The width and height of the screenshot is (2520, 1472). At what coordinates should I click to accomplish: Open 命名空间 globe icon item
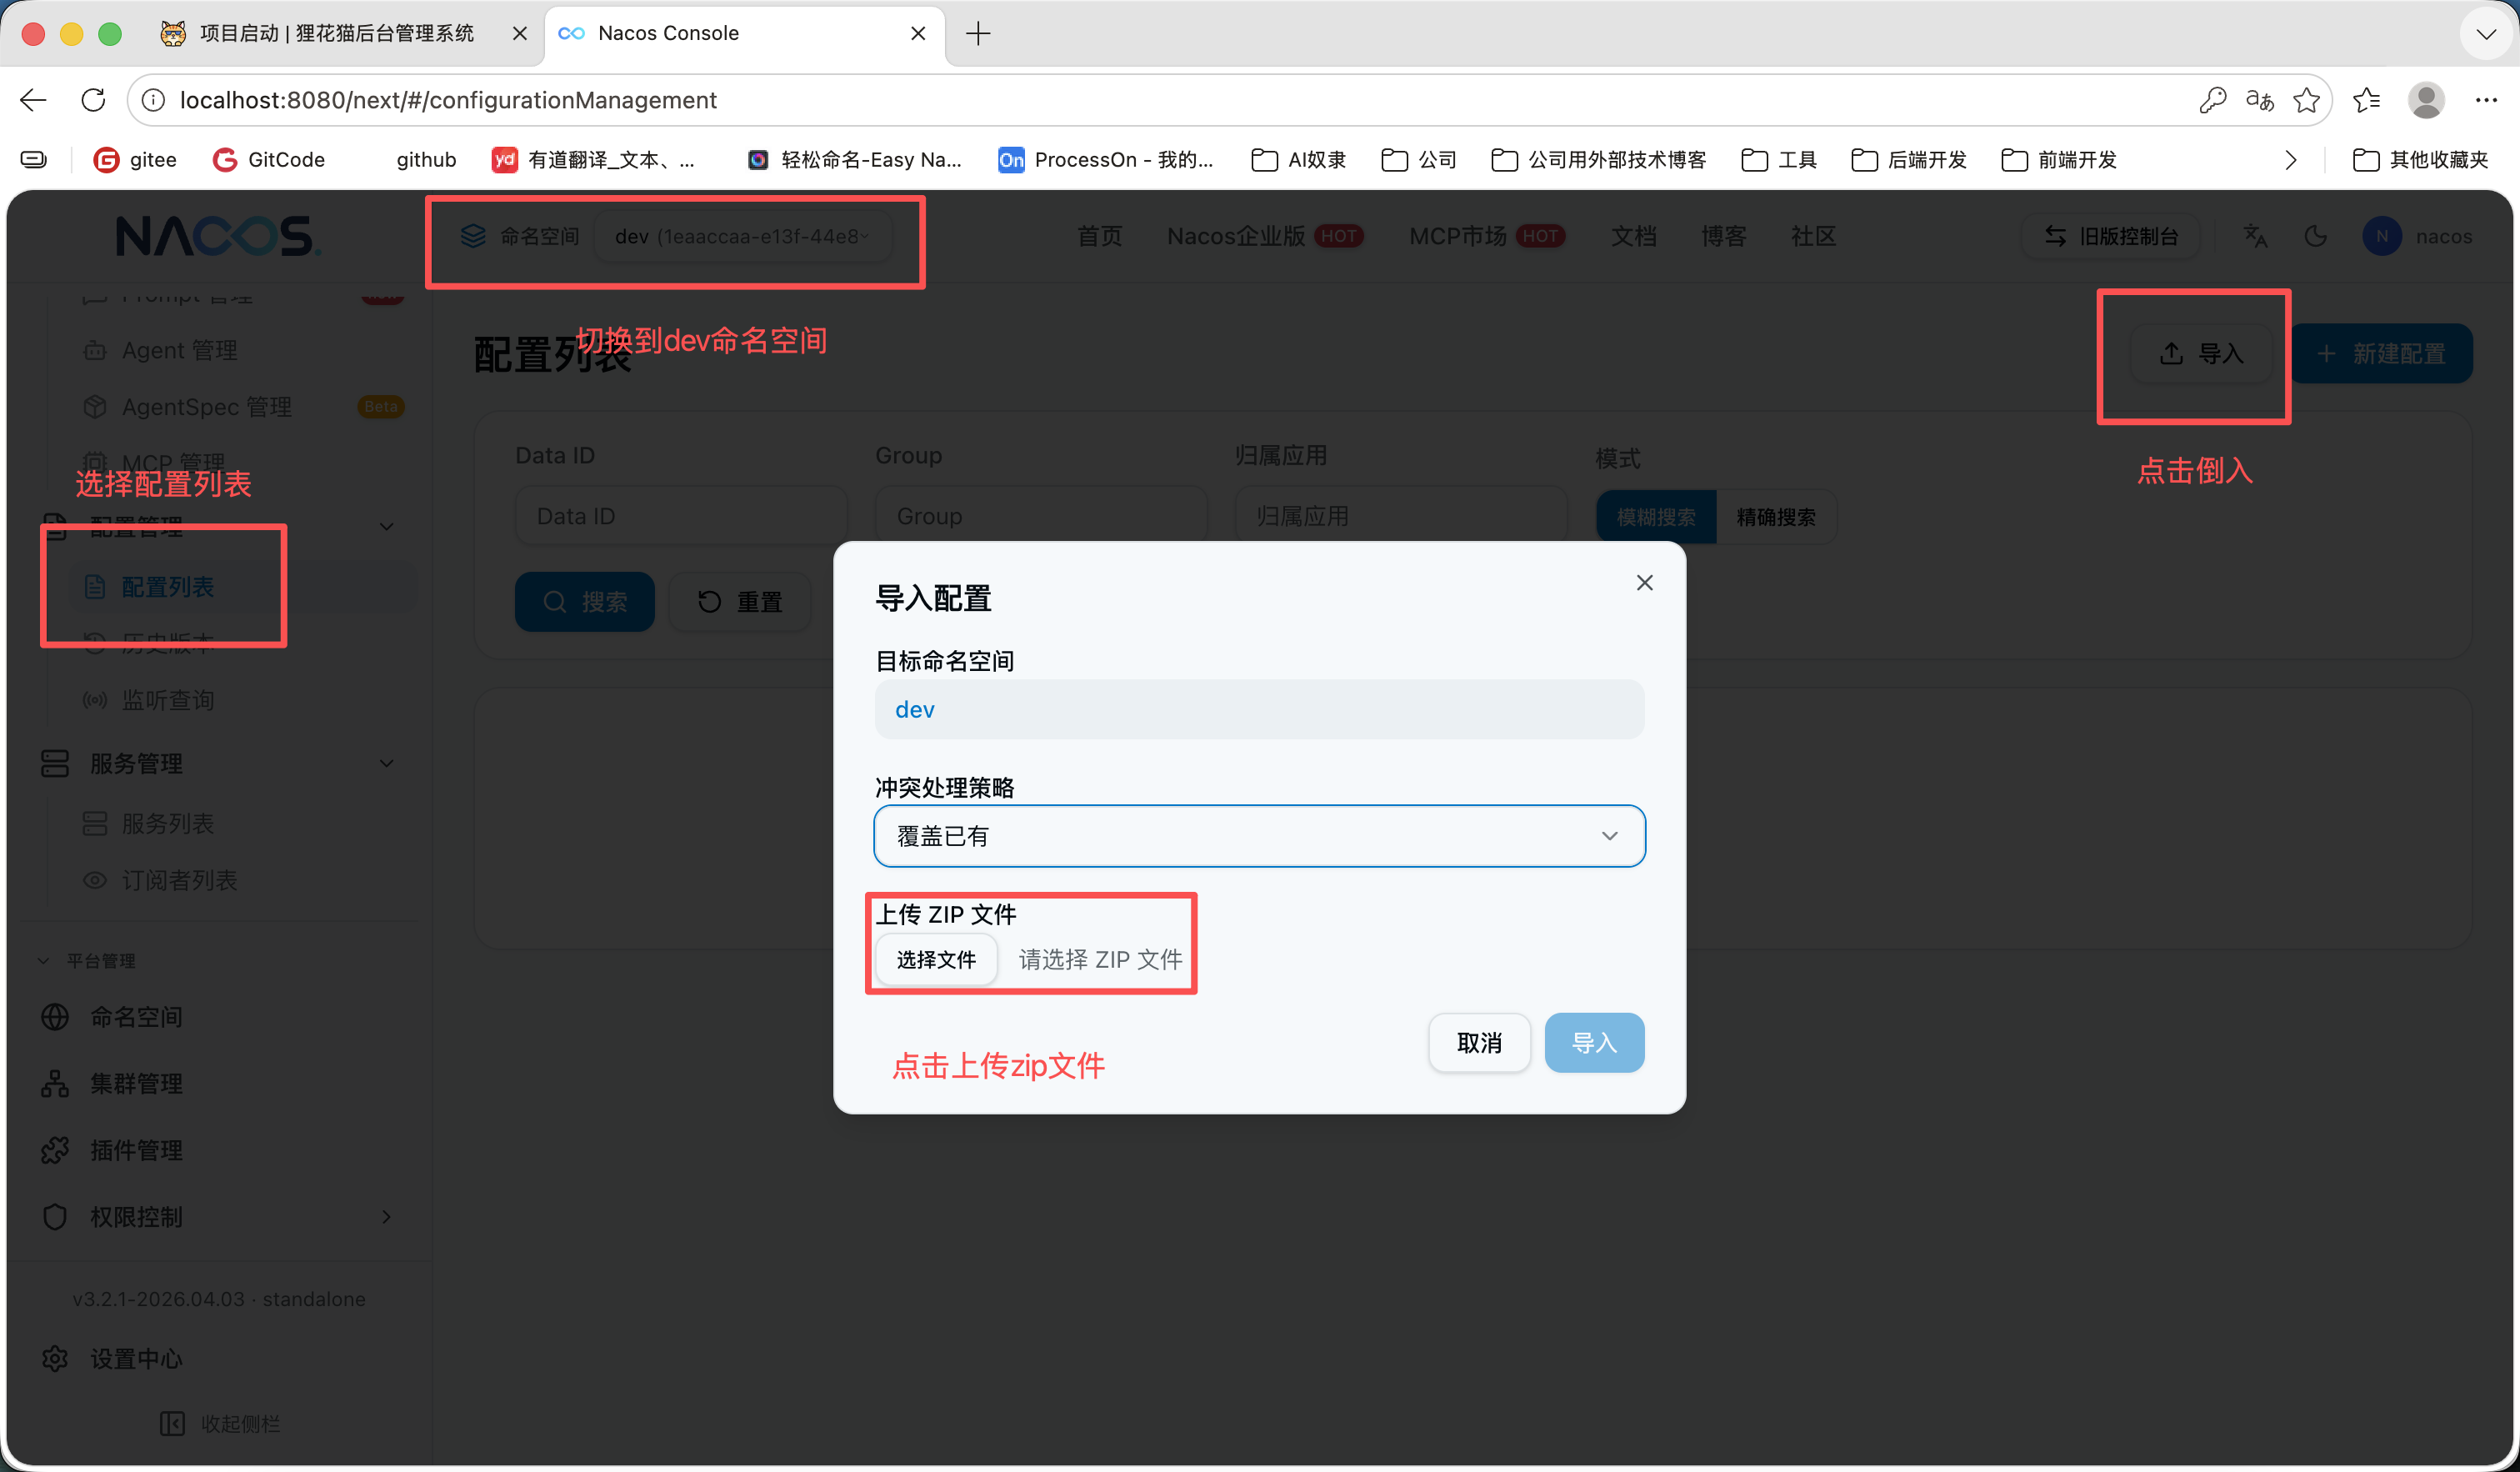(55, 1016)
